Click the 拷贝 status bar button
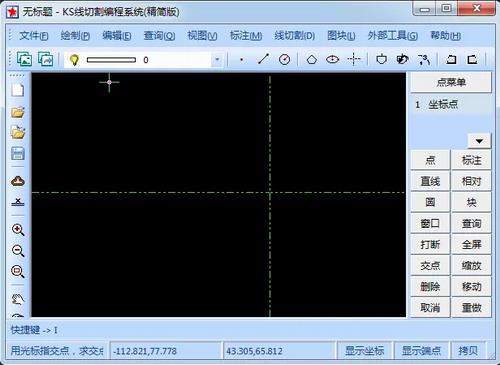Viewport: 500px width, 365px height. [x=468, y=350]
